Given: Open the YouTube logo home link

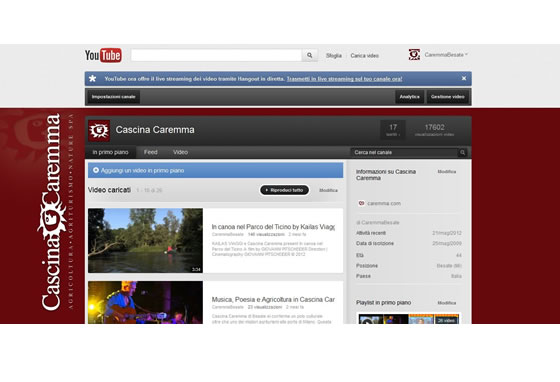Looking at the screenshot, I should pos(103,55).
